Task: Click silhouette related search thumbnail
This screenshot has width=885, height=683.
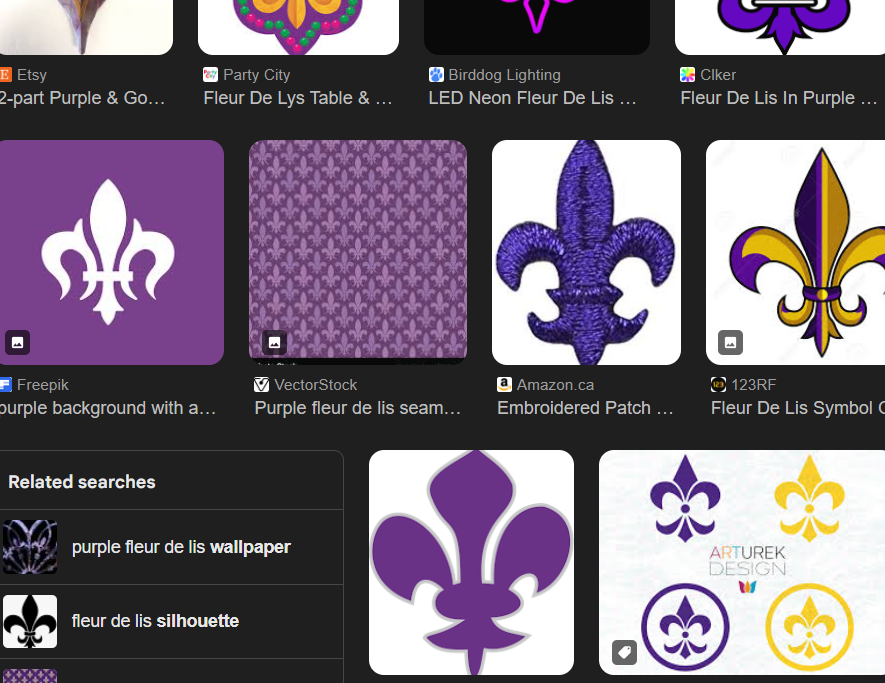Action: point(30,621)
